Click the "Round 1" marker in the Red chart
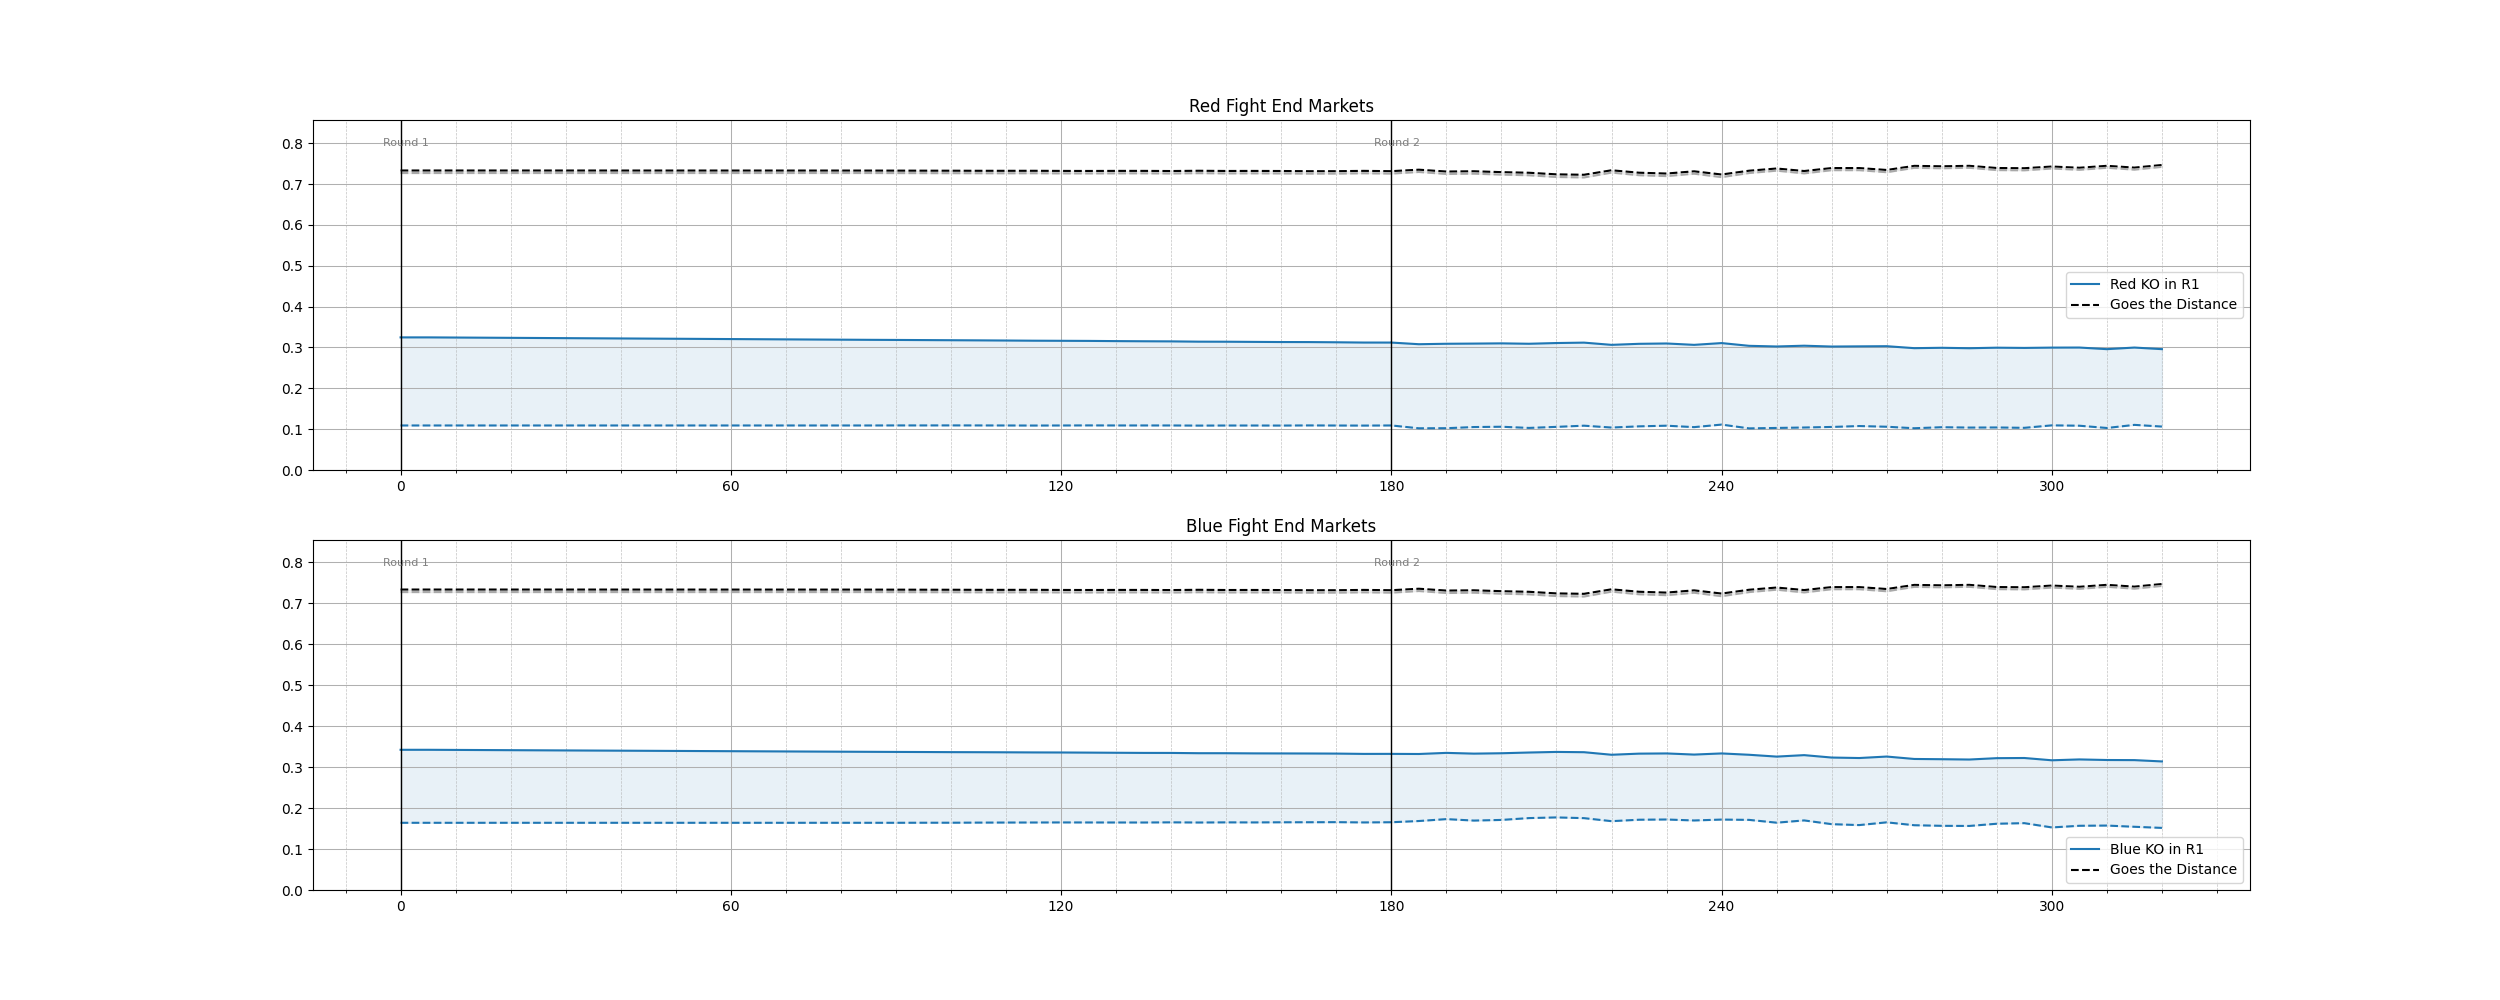The image size is (2500, 1000). (405, 143)
